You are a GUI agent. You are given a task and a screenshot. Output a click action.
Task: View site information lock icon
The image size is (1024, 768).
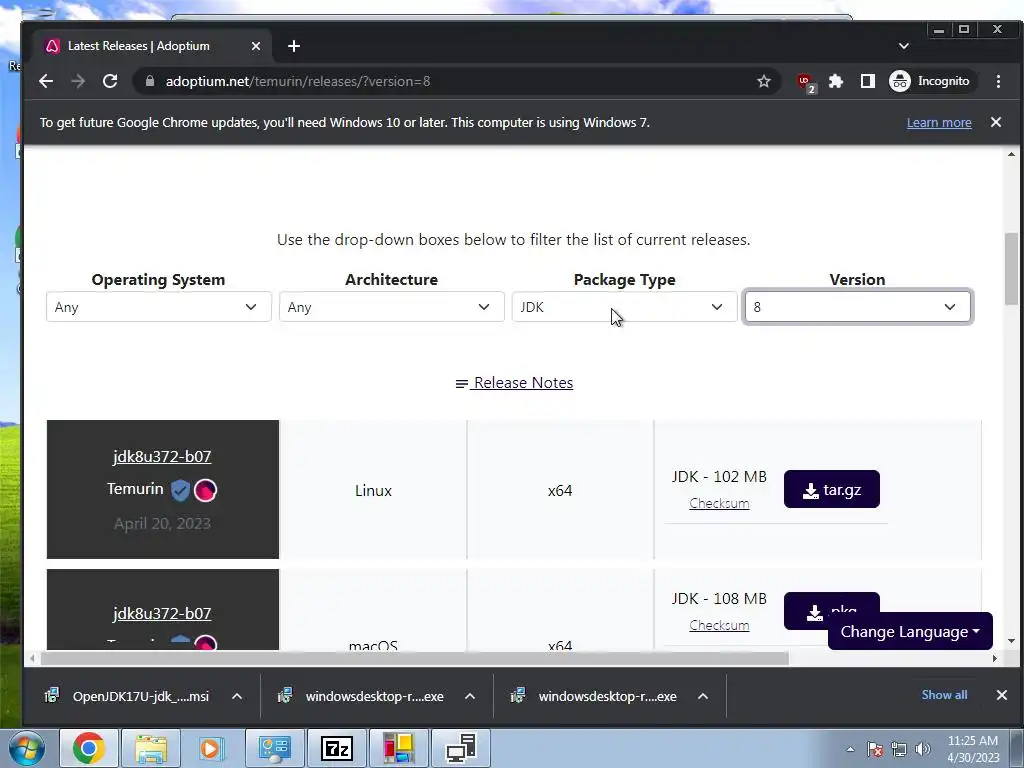[x=150, y=81]
